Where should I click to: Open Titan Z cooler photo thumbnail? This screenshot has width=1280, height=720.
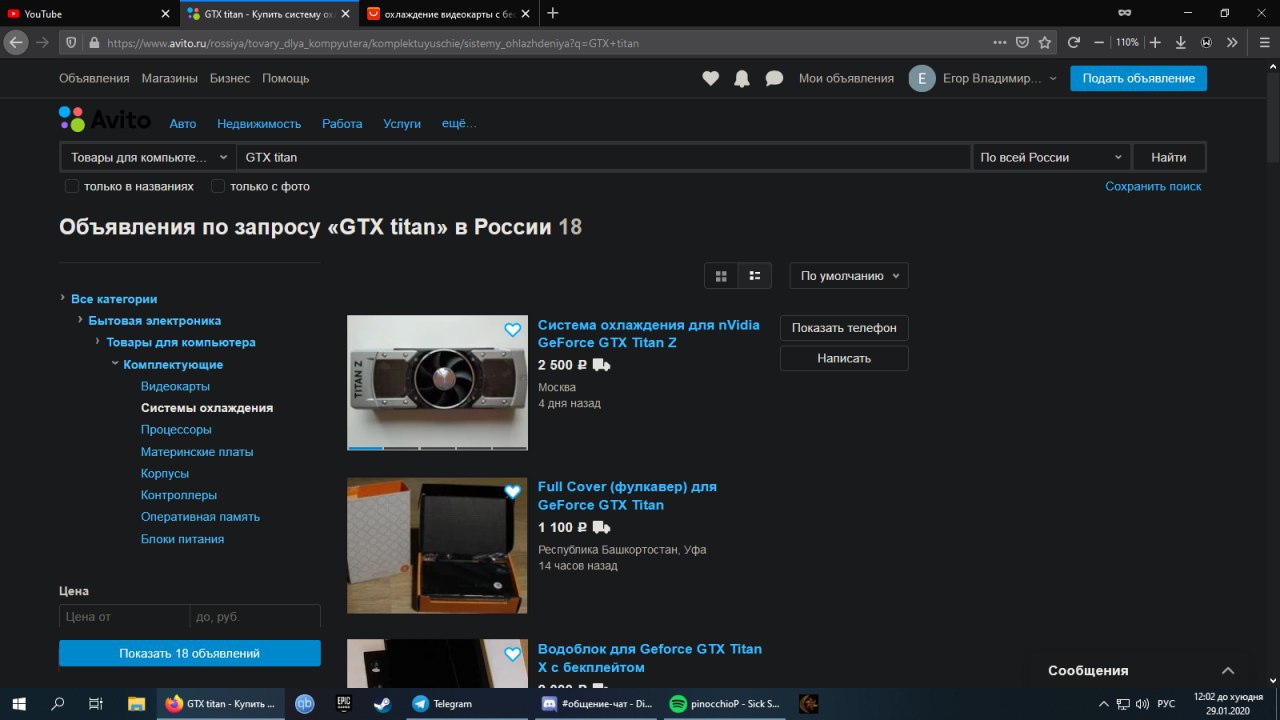point(437,382)
